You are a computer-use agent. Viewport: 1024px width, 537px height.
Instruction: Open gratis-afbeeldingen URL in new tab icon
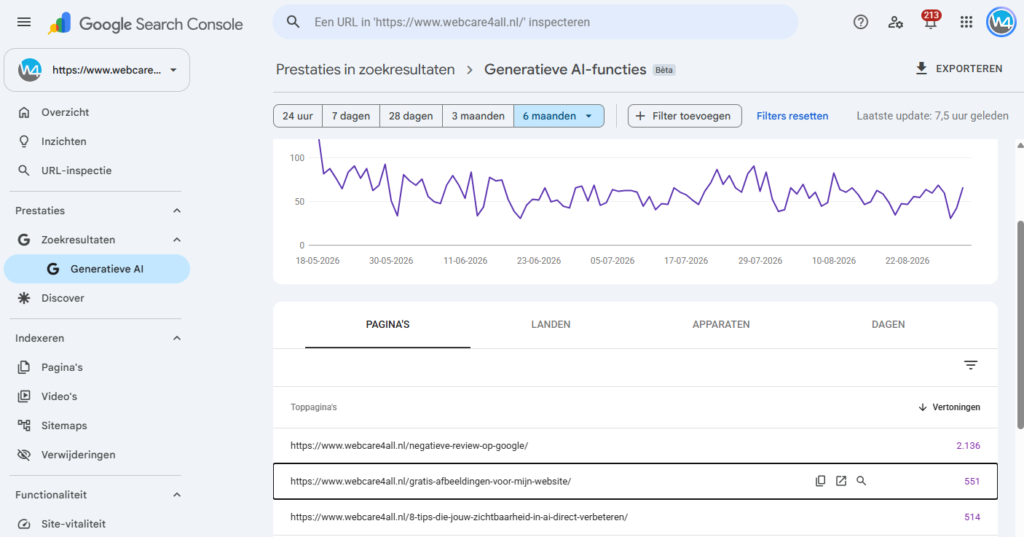[841, 481]
